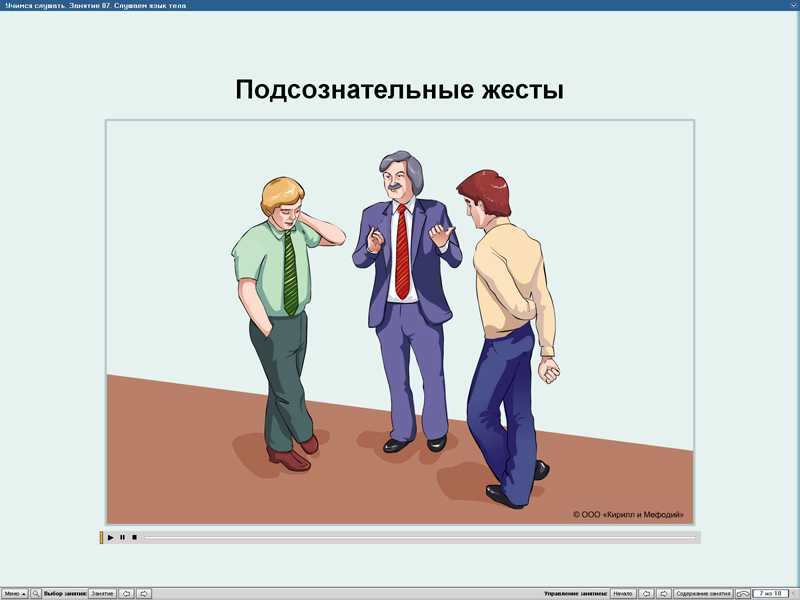Click the slide title Подсознательные жесты
The image size is (800, 600).
click(x=400, y=89)
